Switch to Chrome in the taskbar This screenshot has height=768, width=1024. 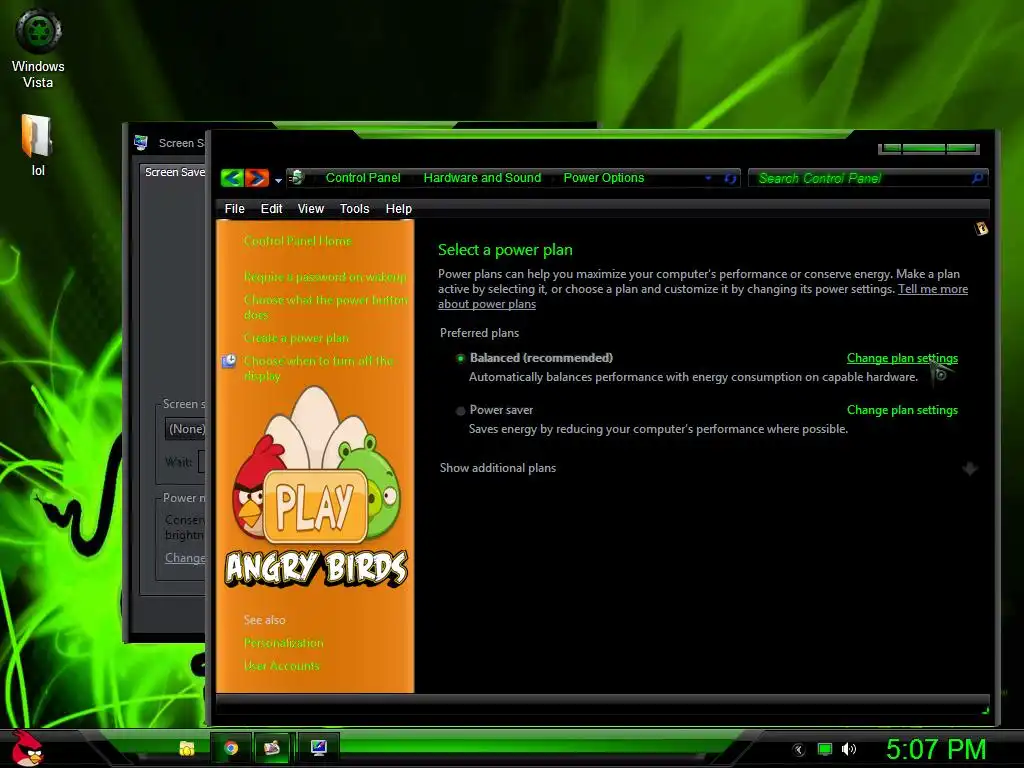point(231,748)
